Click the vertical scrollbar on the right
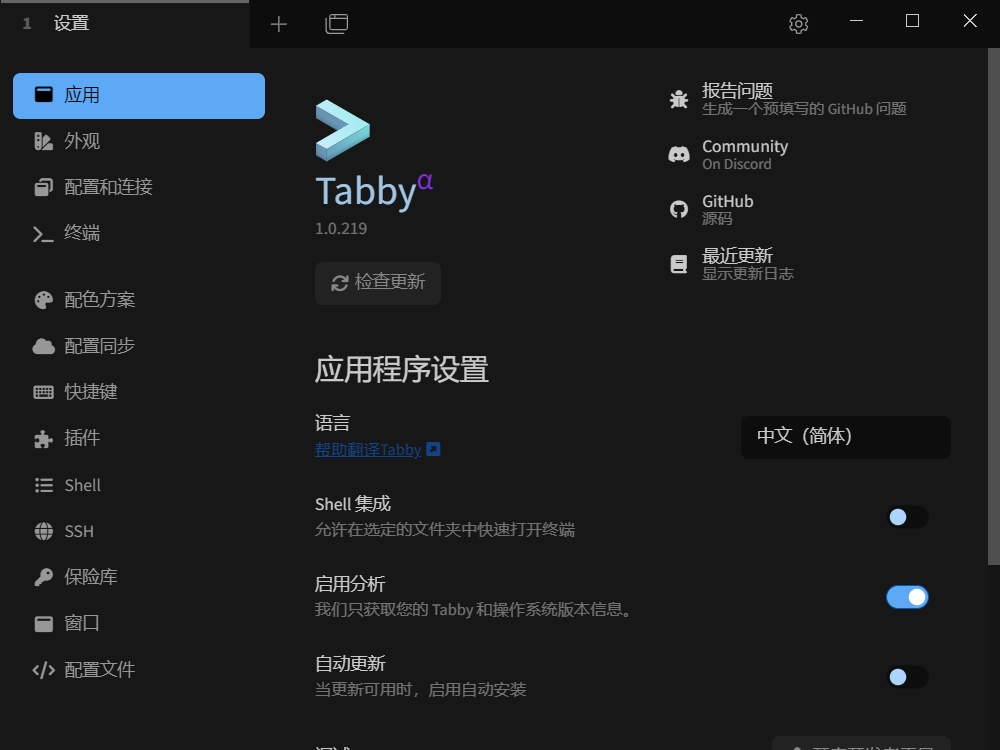 click(x=994, y=306)
